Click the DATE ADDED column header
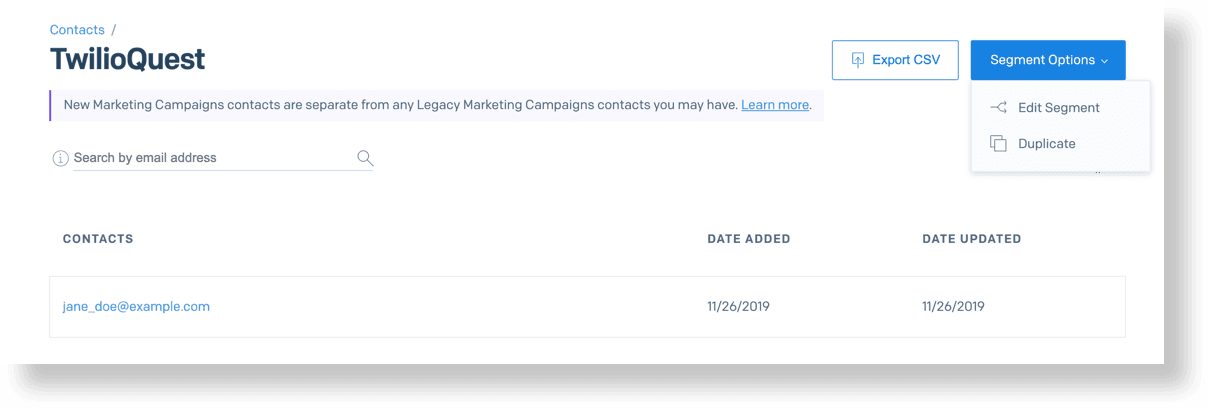 coord(749,239)
